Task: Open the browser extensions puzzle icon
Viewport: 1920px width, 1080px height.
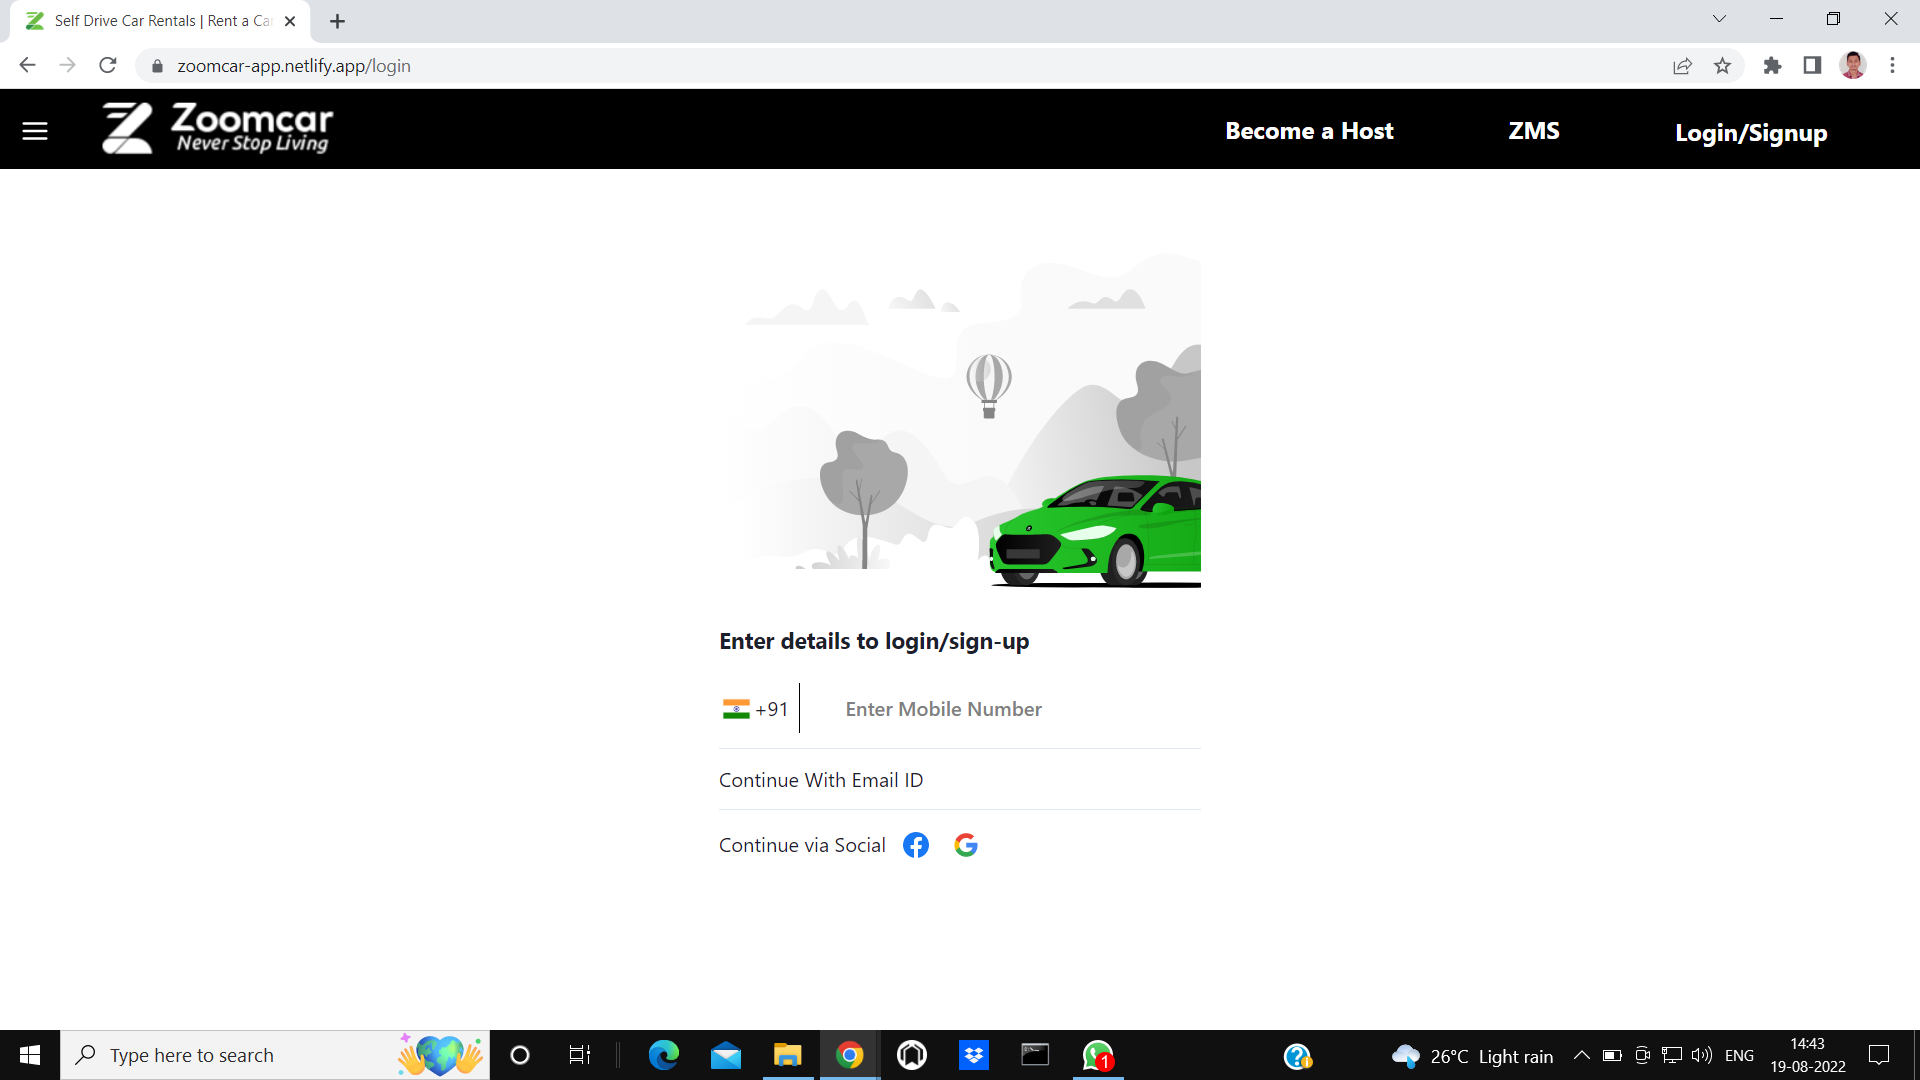Action: coord(1772,65)
